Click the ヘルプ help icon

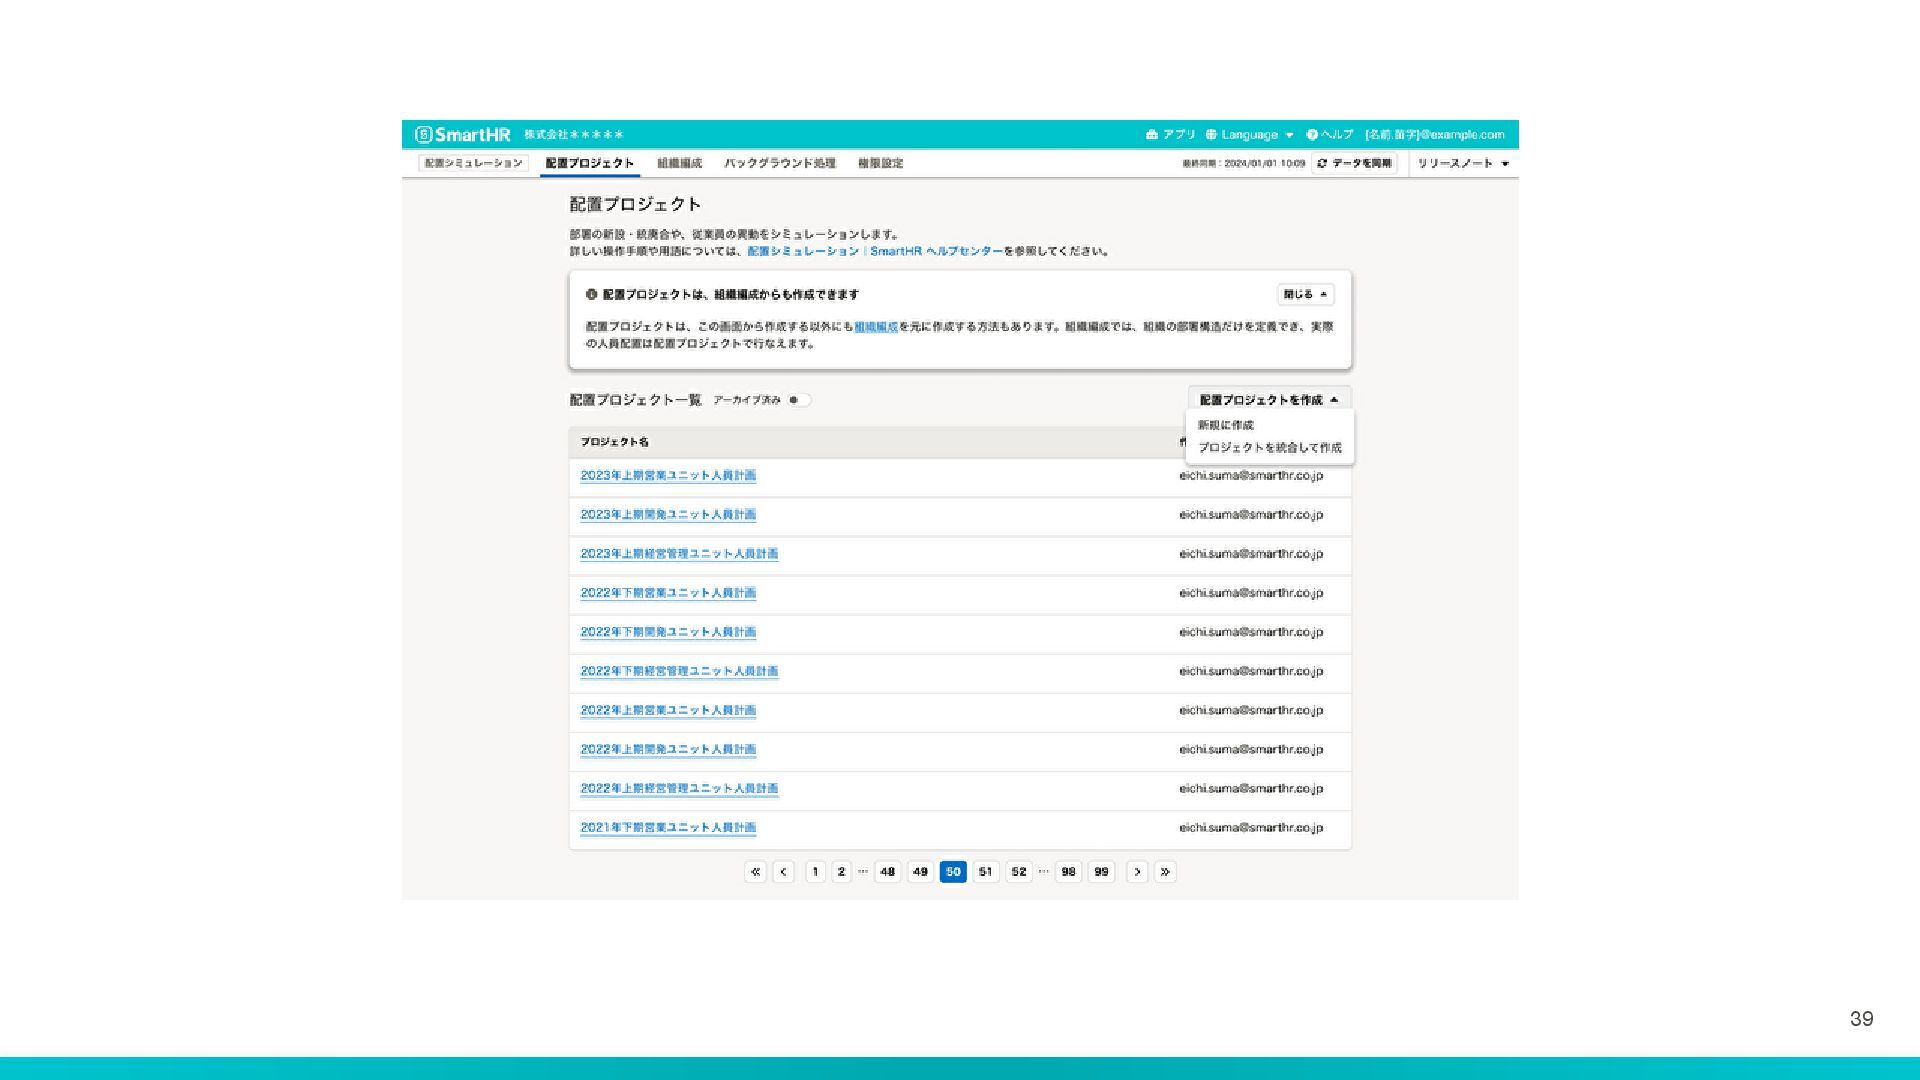click(x=1312, y=134)
